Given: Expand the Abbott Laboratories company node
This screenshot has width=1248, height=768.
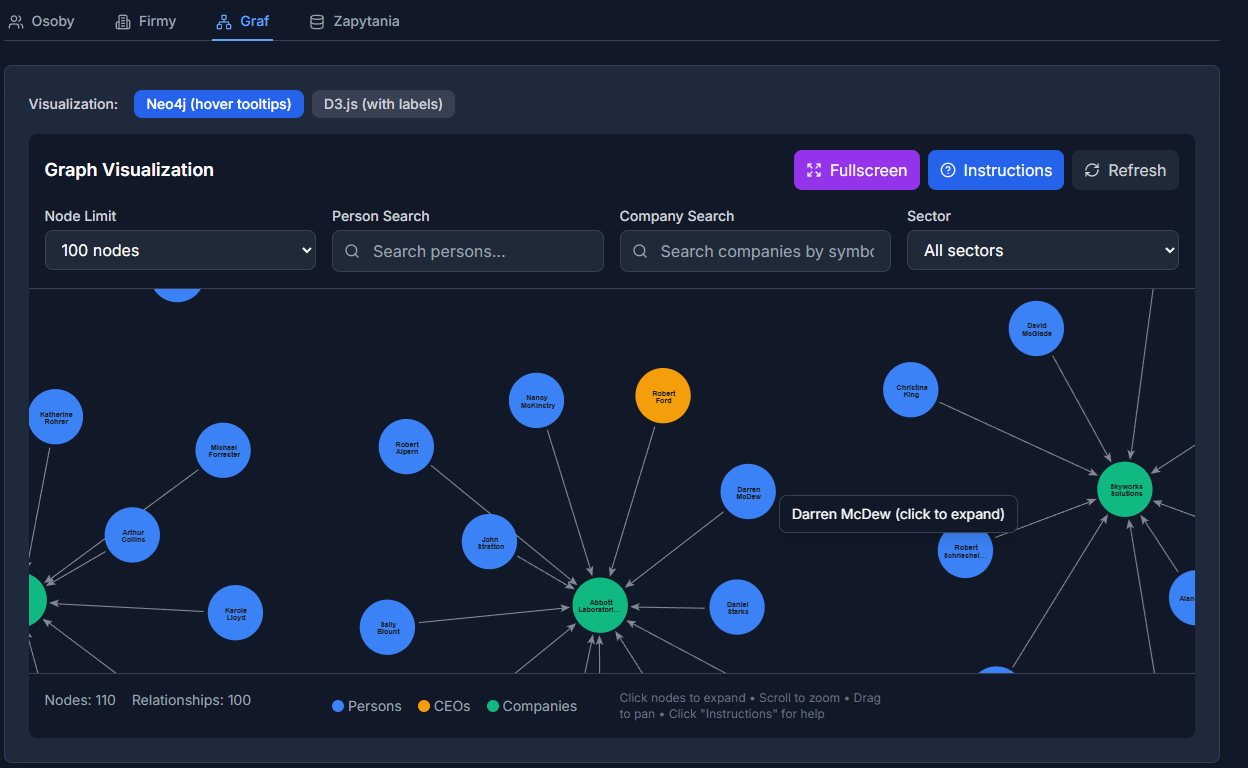Looking at the screenshot, I should (600, 606).
